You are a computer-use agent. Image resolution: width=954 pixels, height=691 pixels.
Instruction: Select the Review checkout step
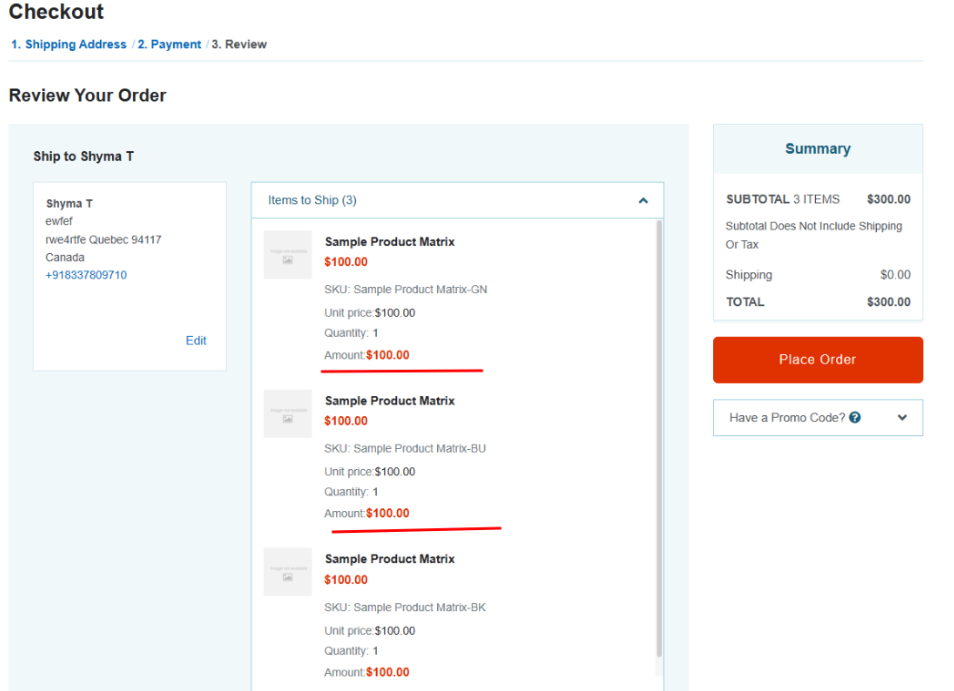(x=239, y=45)
